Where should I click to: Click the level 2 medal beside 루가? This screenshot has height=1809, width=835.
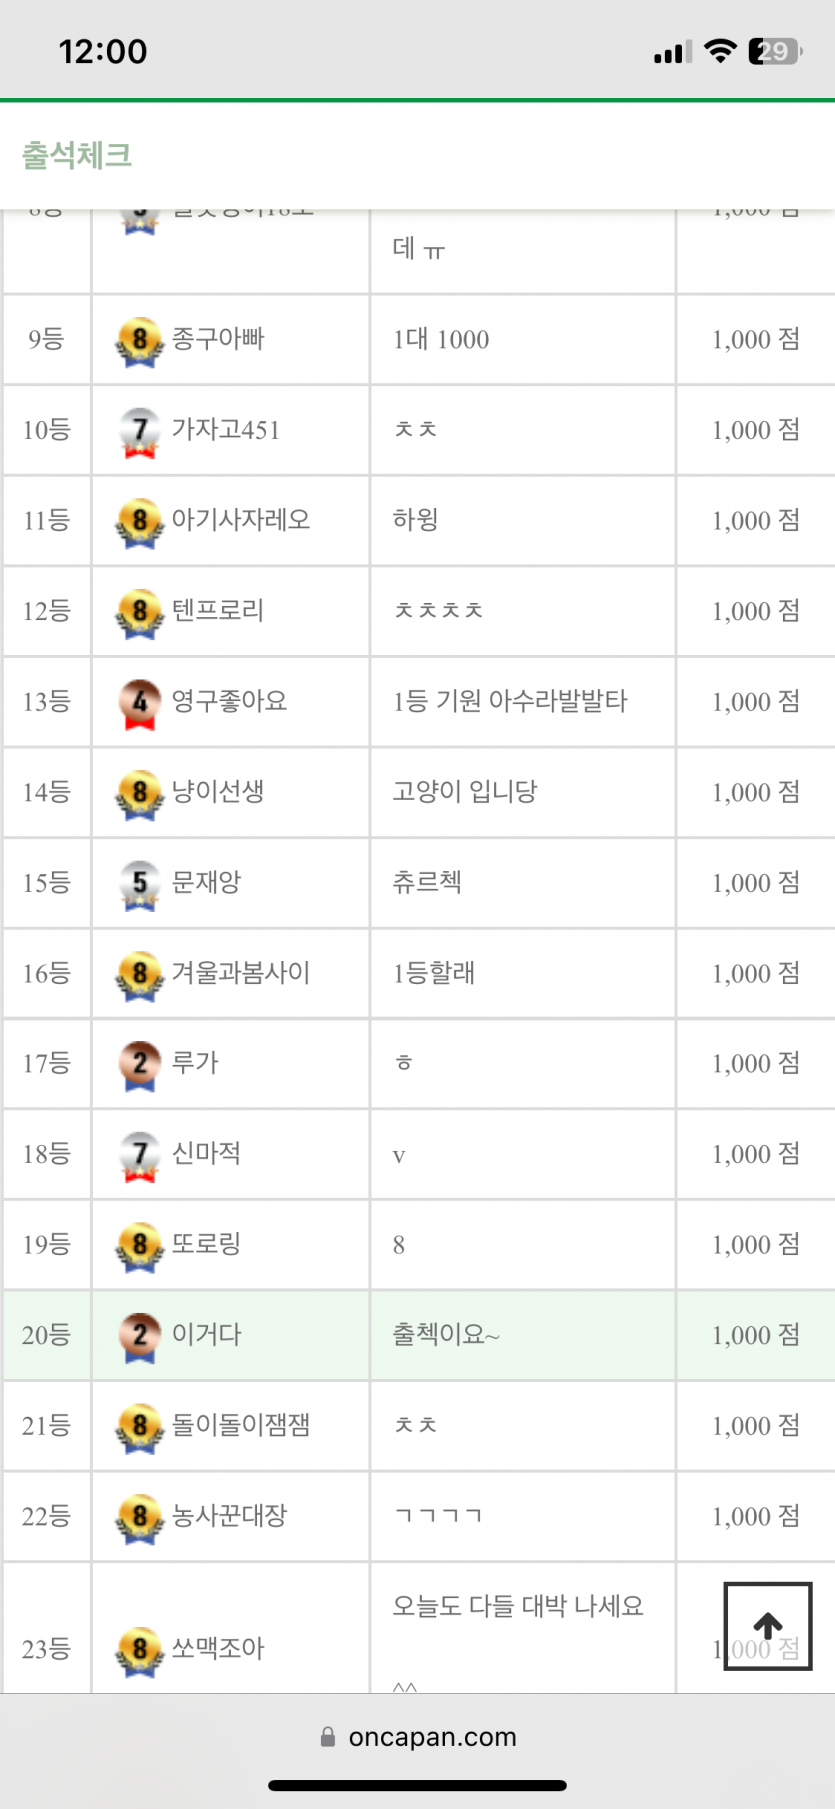(140, 1065)
